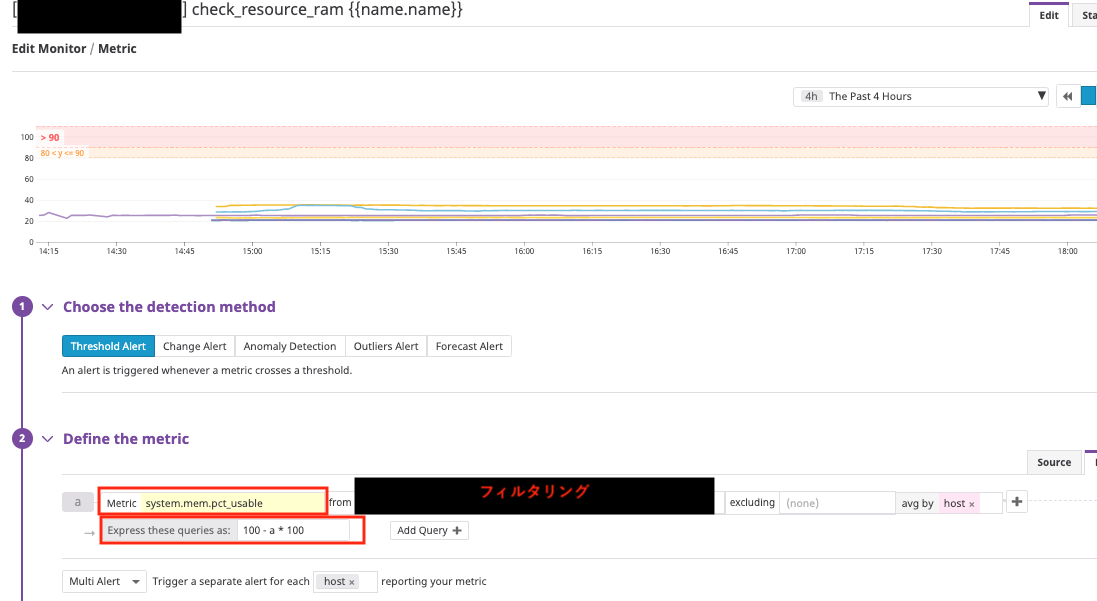Select the Threshold Alert detection method

(108, 346)
